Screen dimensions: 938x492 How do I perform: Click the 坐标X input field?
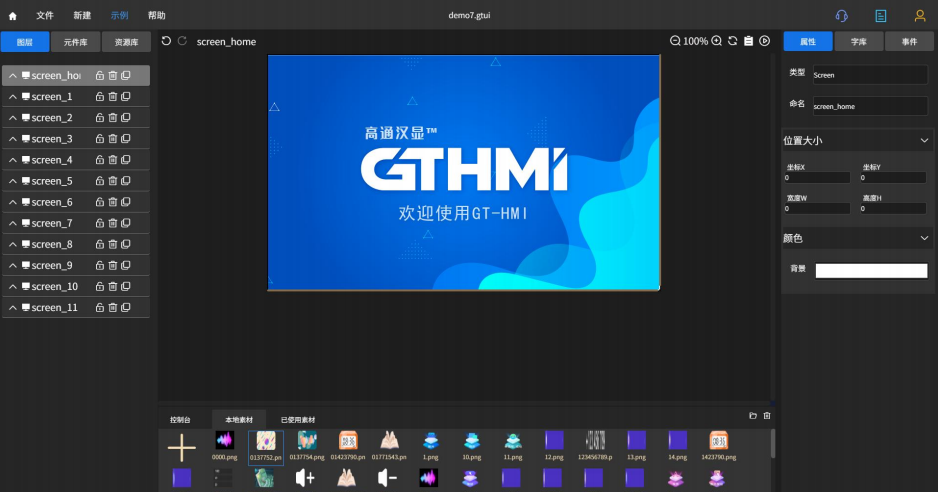pos(817,177)
